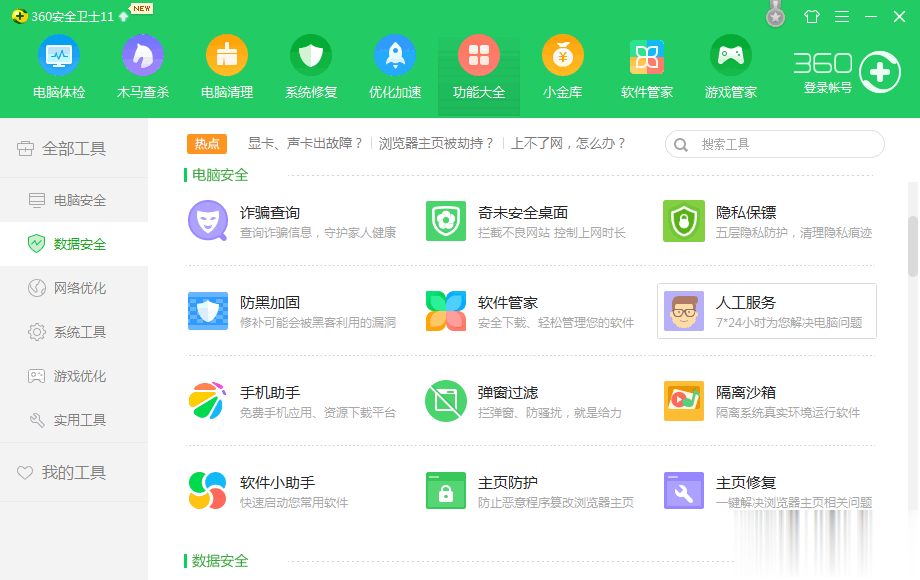Click 隔离沙箱 tool title text
The width and height of the screenshot is (920, 580).
[746, 392]
